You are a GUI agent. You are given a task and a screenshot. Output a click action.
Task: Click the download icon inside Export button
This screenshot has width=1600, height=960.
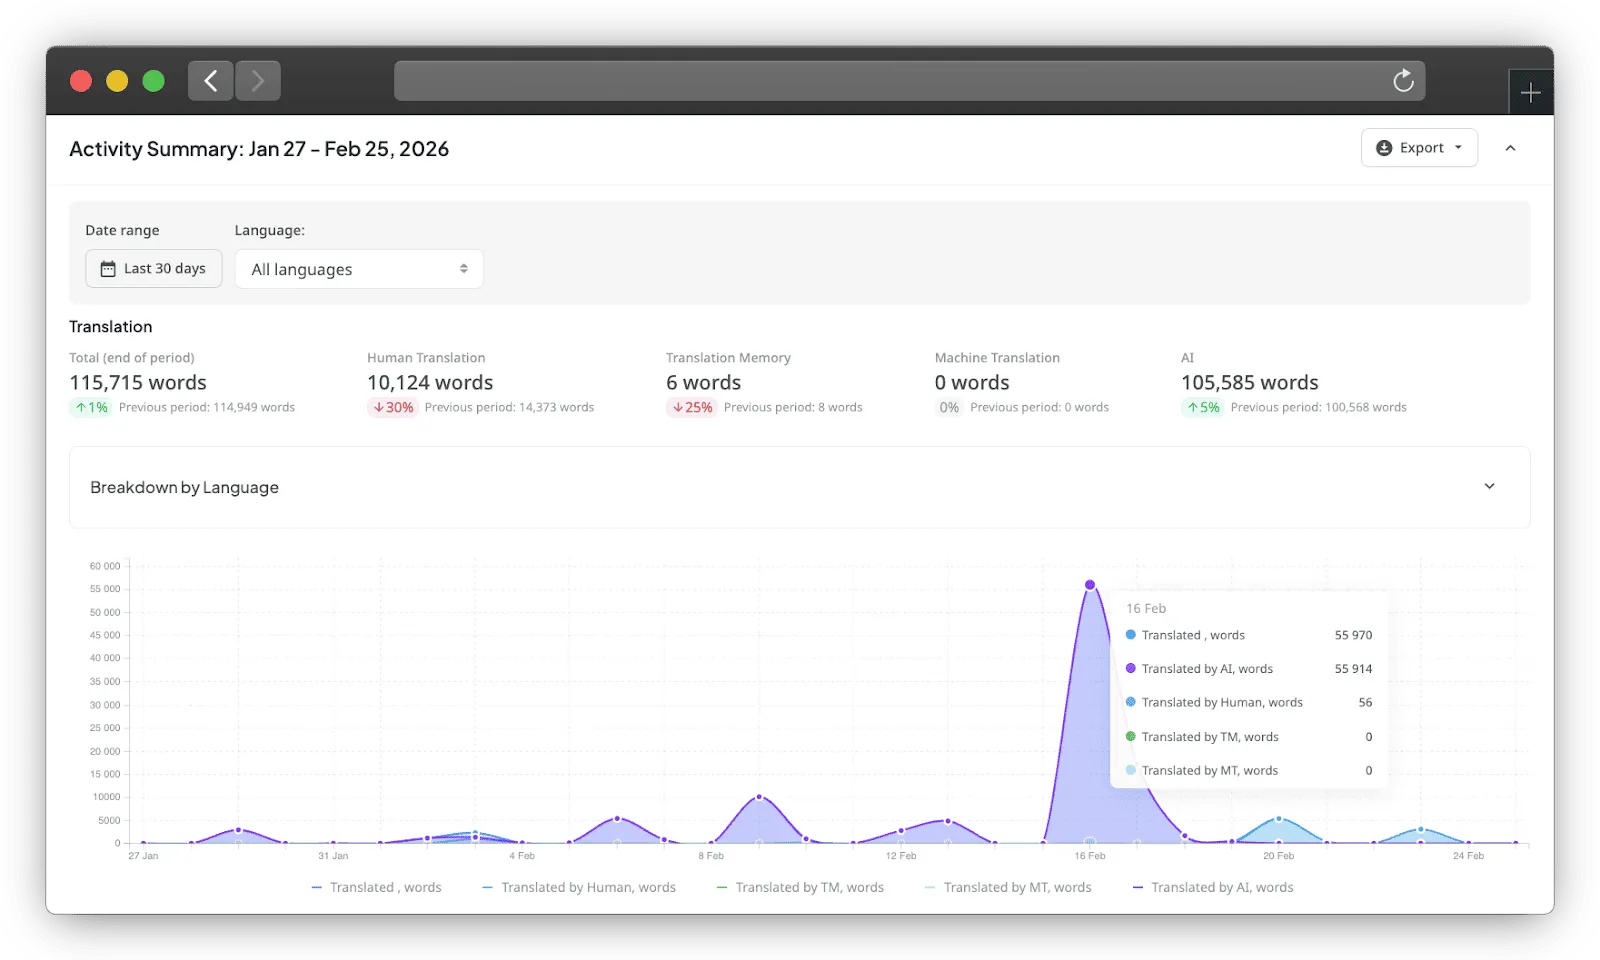pyautogui.click(x=1384, y=148)
